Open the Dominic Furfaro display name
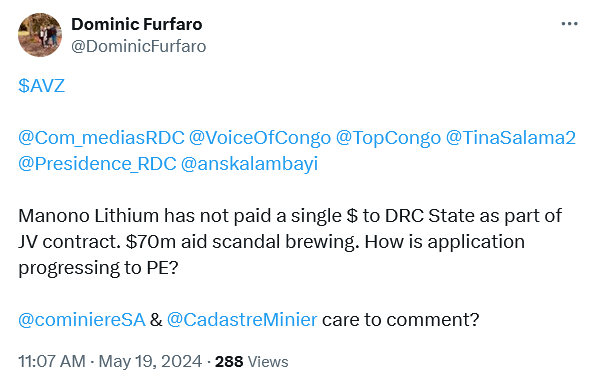Viewport: 598px width, 389px height. pyautogui.click(x=137, y=24)
